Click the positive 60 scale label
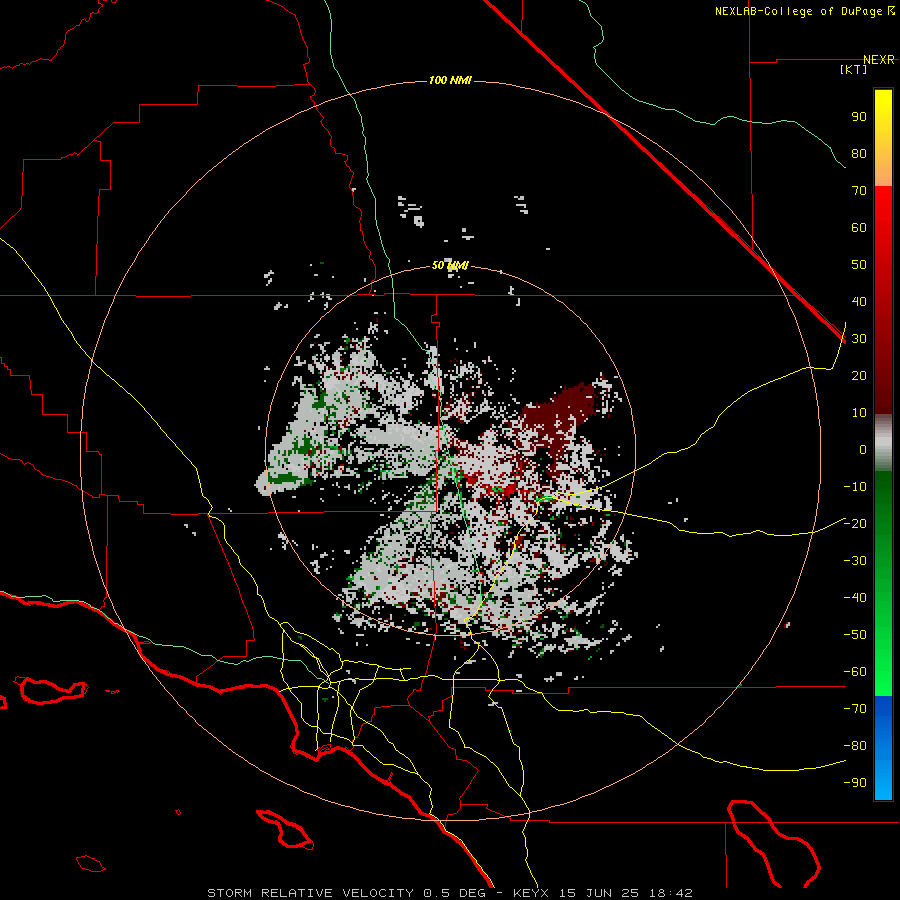Screen dimensions: 900x900 click(x=859, y=227)
